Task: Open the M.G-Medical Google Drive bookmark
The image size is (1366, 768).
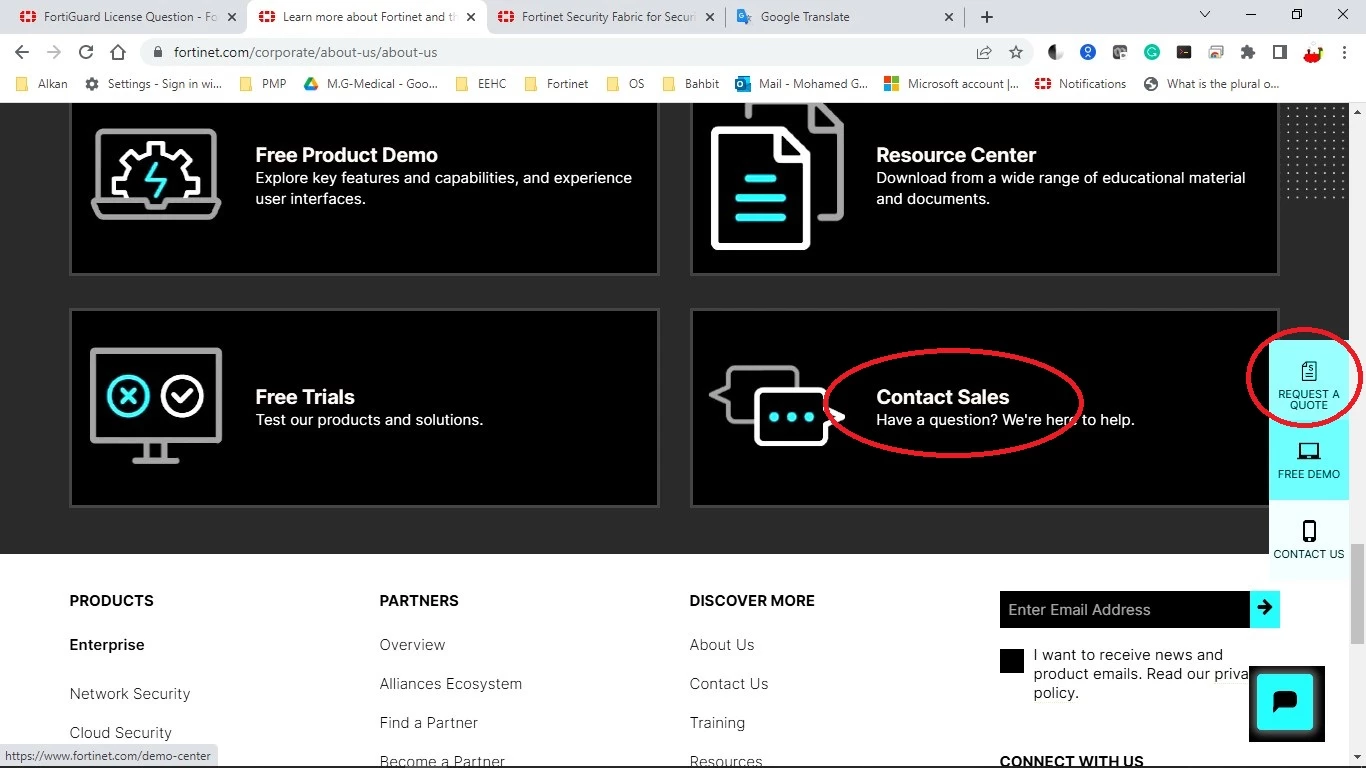Action: (371, 84)
